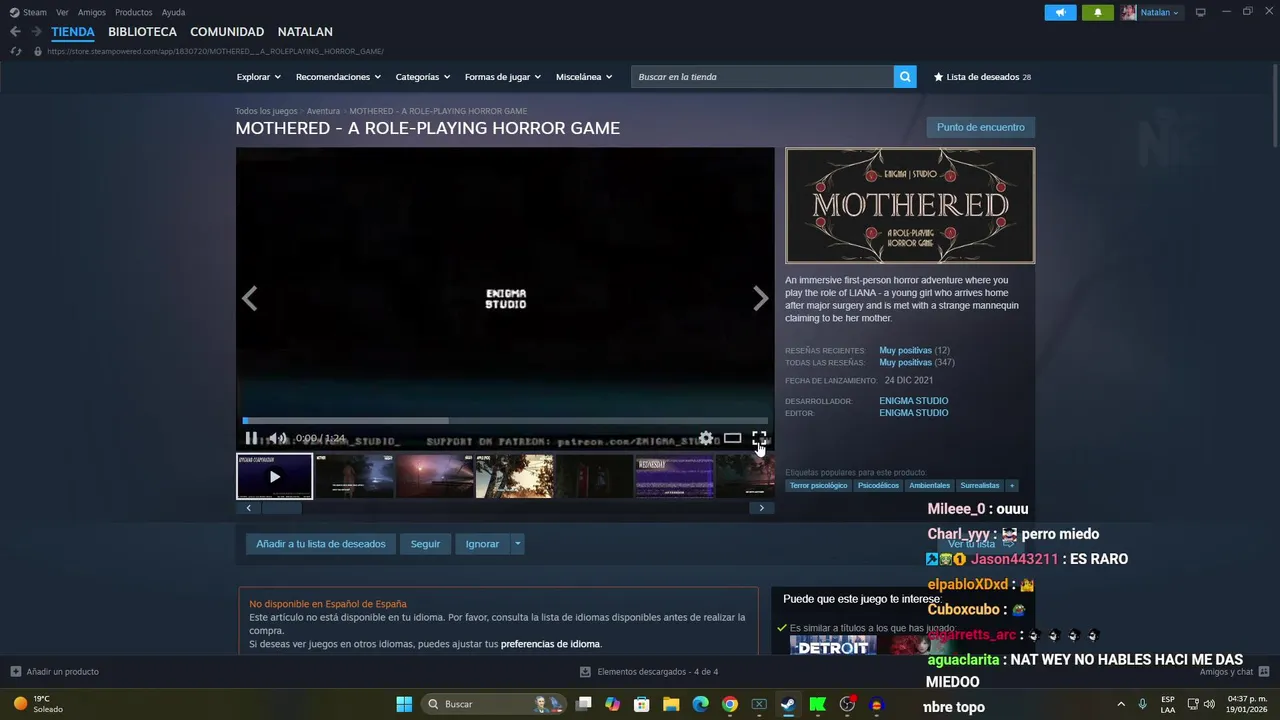Open recent reviews Muy positivas (12)
1280x720 pixels.
tap(914, 351)
